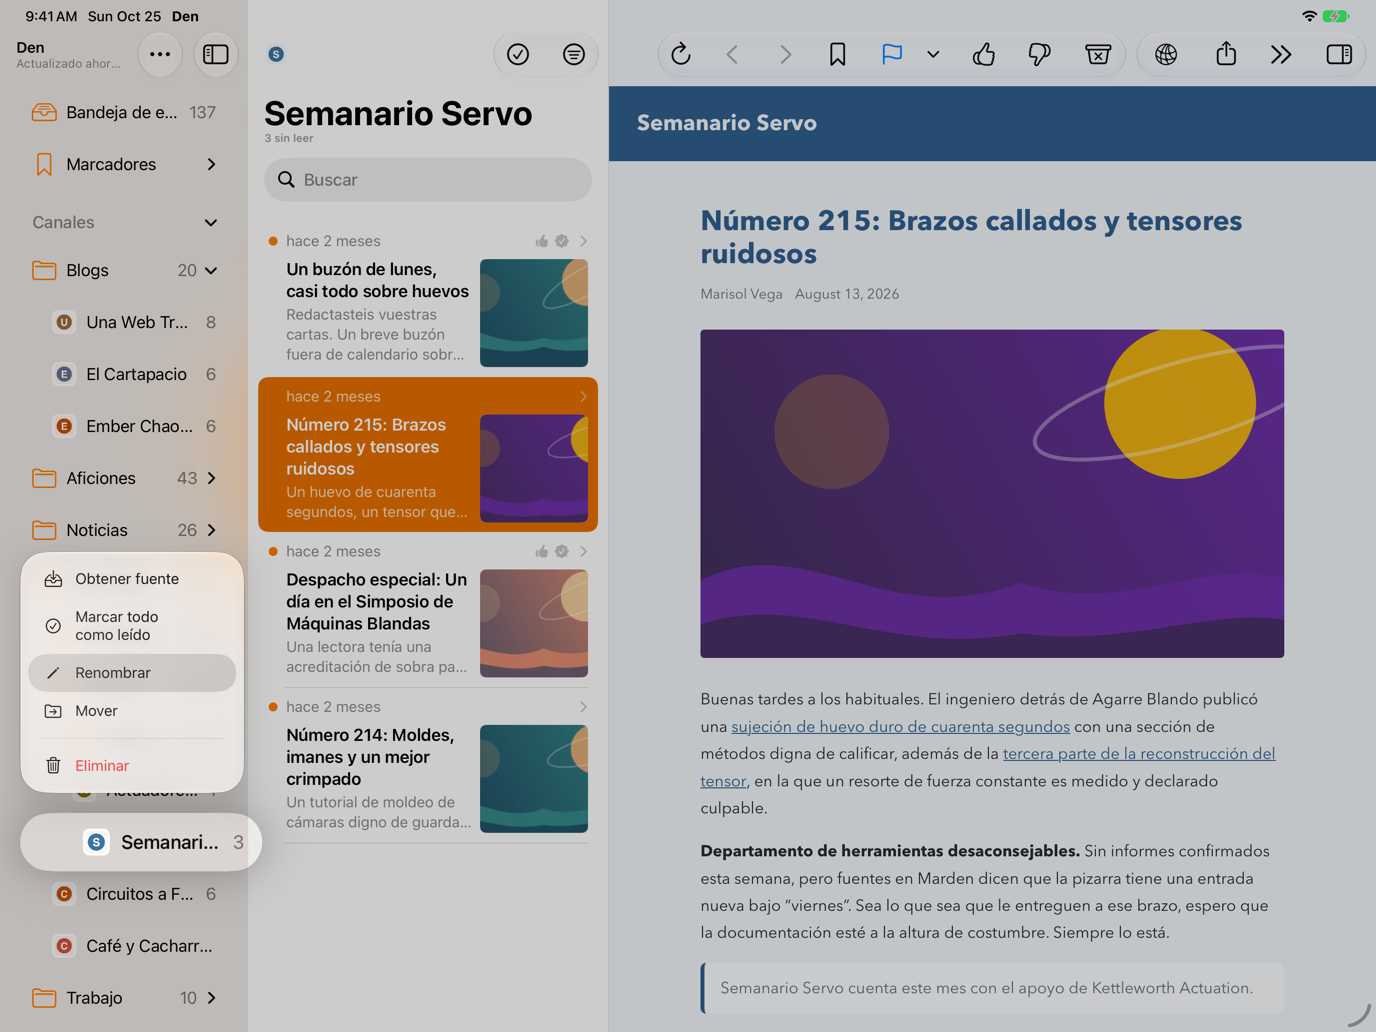Open Bandeja de entrada inbox
This screenshot has width=1376, height=1032.
click(x=124, y=112)
